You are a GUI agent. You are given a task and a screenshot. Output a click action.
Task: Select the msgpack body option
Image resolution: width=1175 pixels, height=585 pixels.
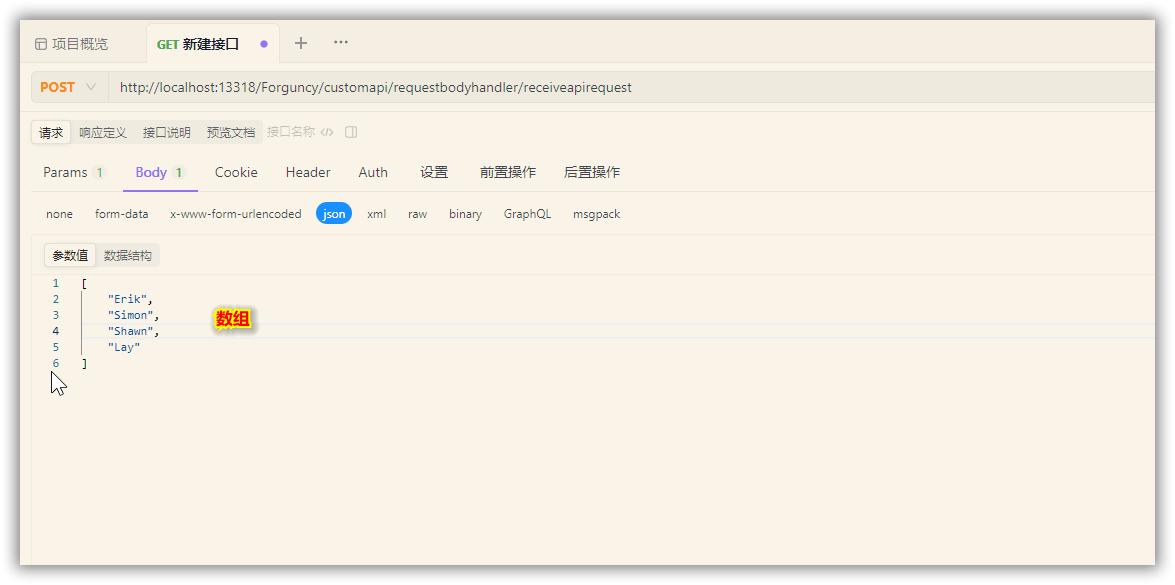pos(597,214)
